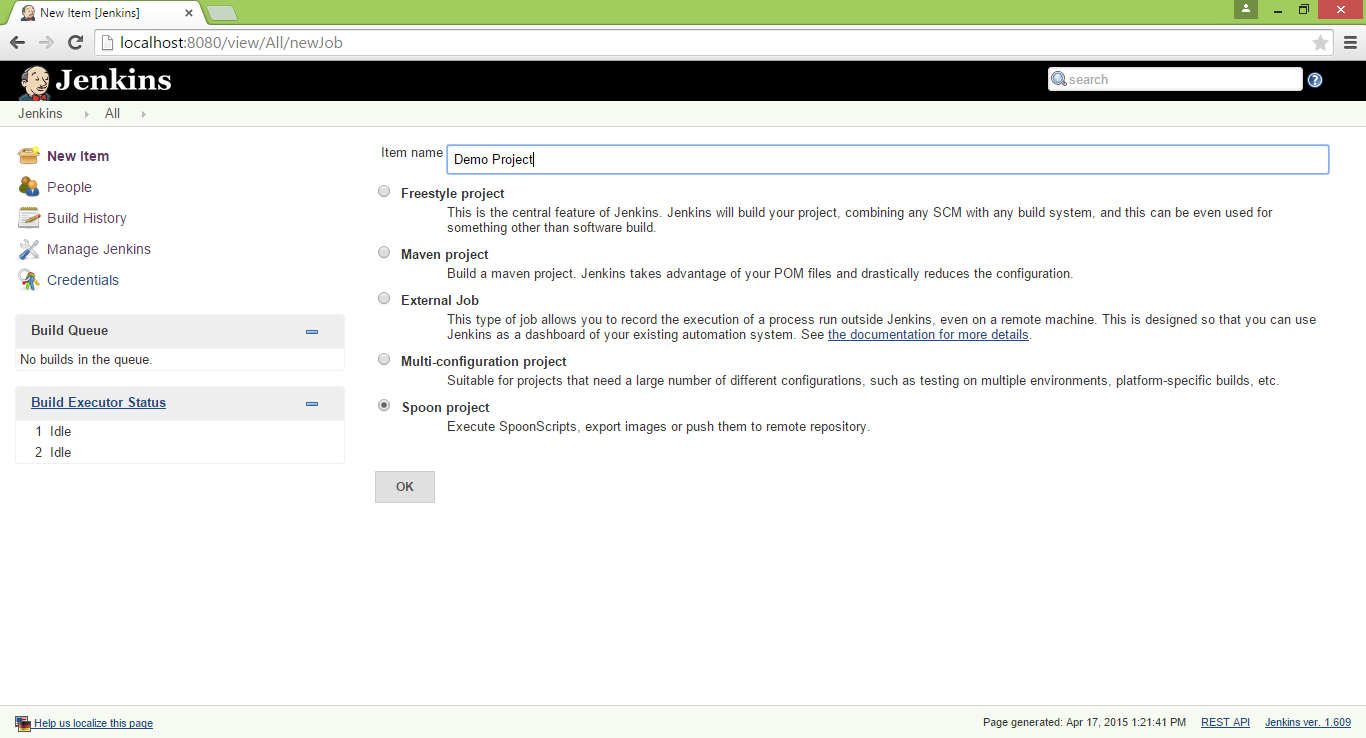Click the Credentials keys icon

(x=29, y=280)
